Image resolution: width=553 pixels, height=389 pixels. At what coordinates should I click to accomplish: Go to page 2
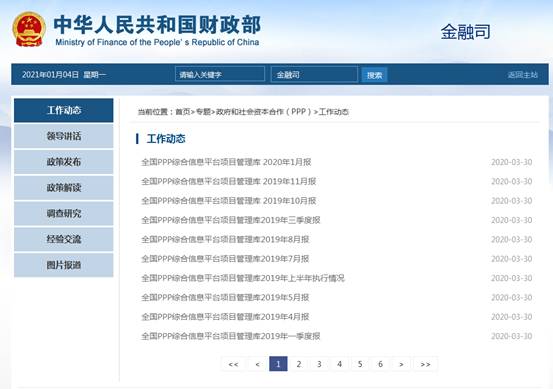[x=299, y=364]
